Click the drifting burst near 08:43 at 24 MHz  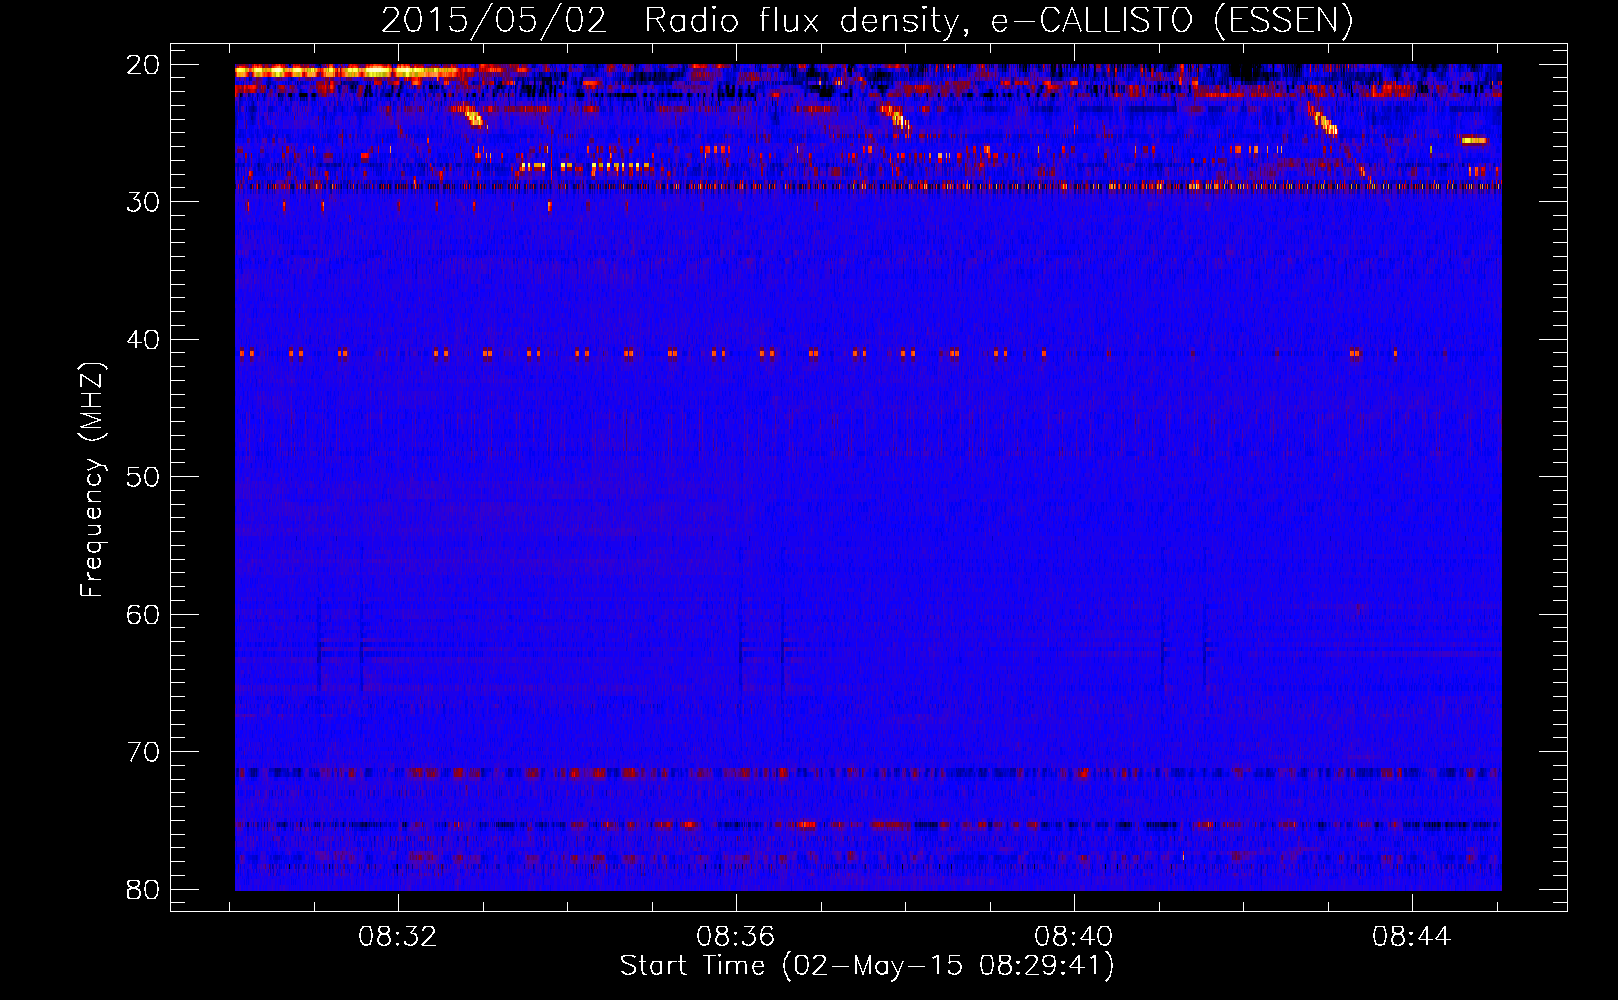(1322, 119)
